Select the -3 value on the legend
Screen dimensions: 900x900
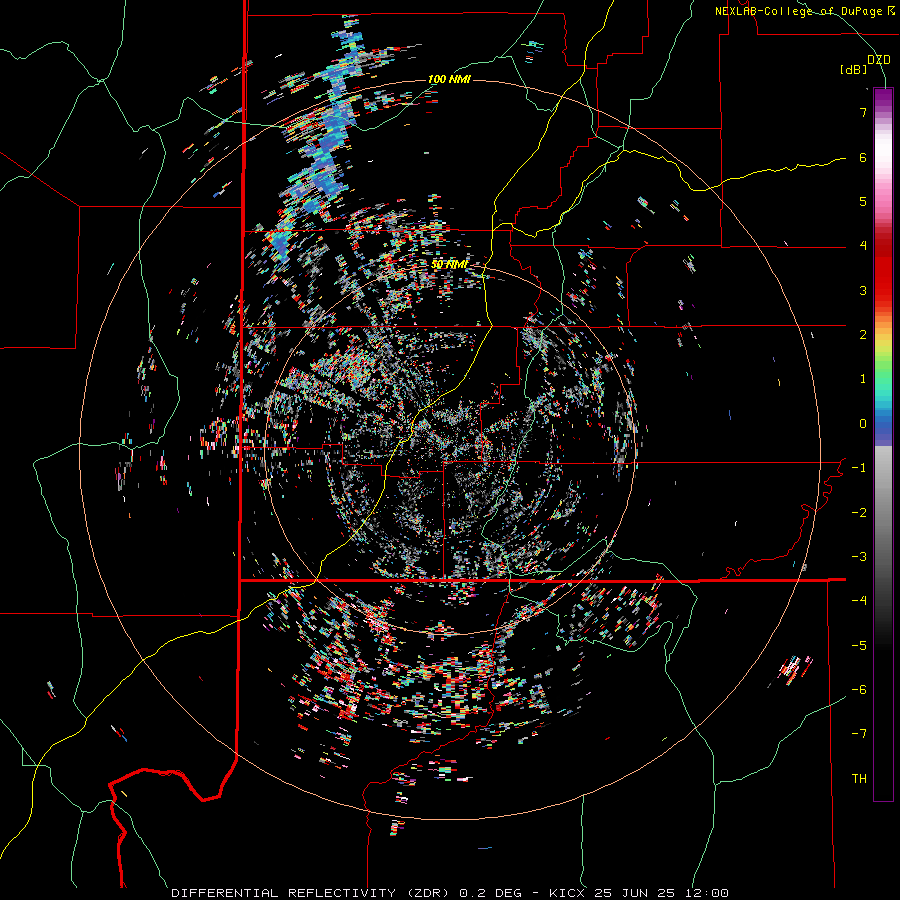859,557
